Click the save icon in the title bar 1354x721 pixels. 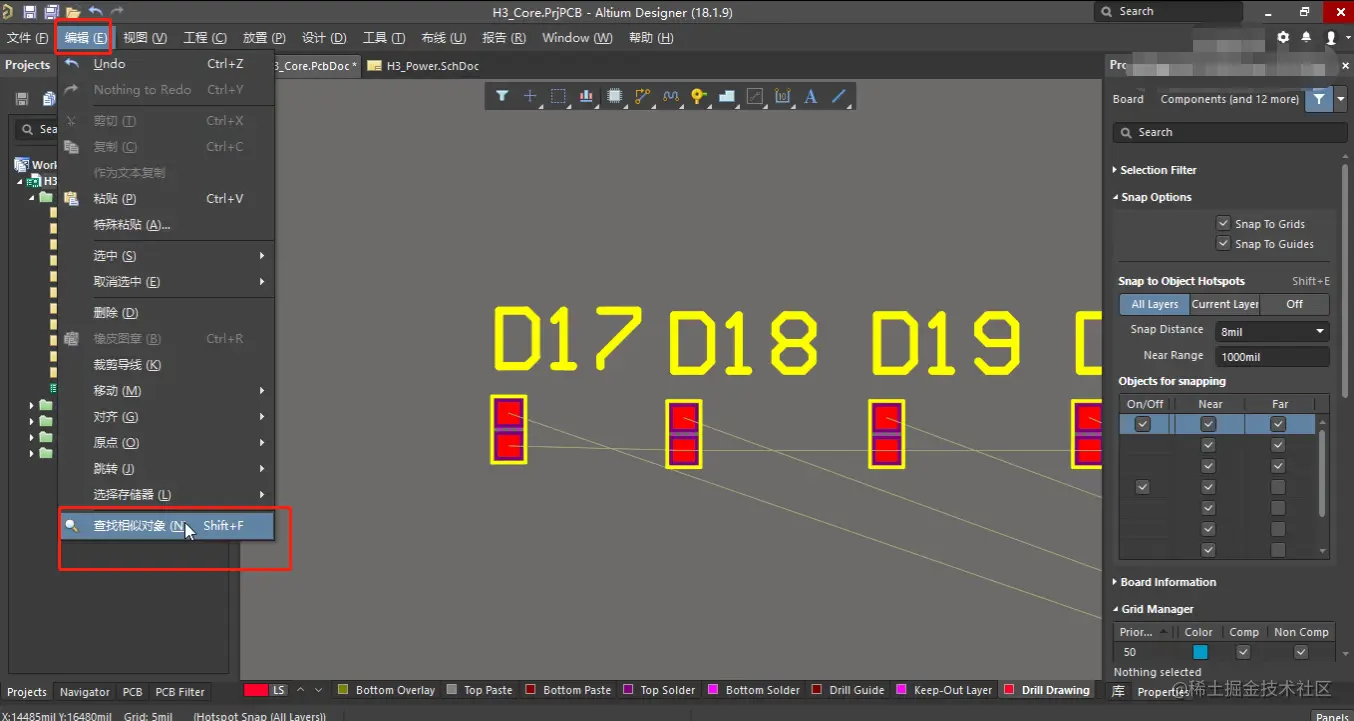[29, 12]
